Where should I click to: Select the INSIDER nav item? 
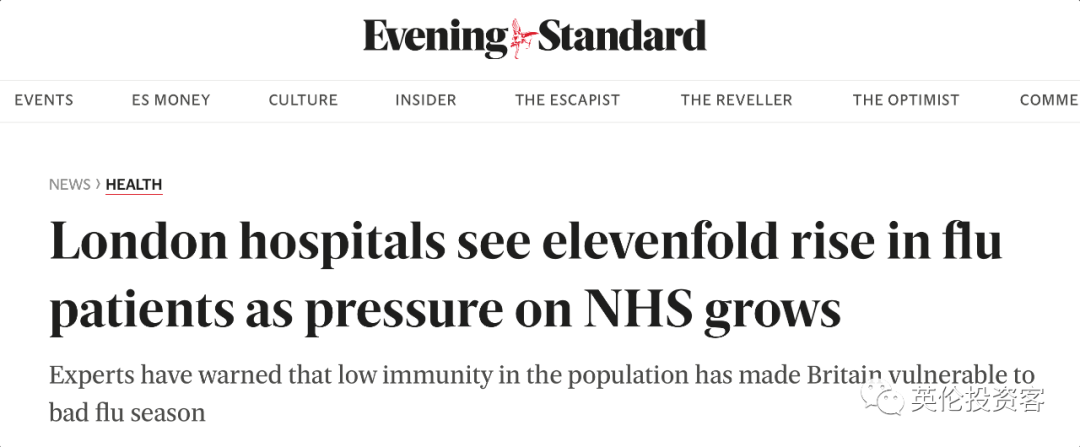[x=426, y=100]
